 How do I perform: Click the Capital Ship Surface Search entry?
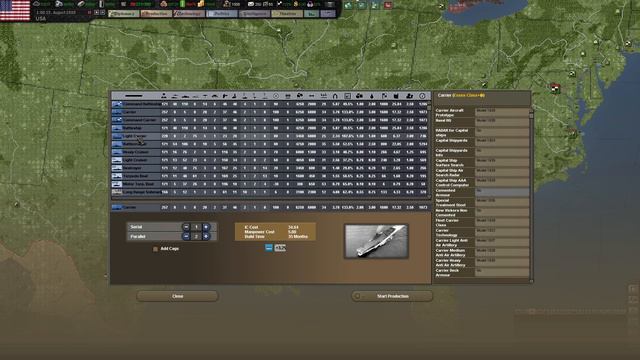[482, 162]
